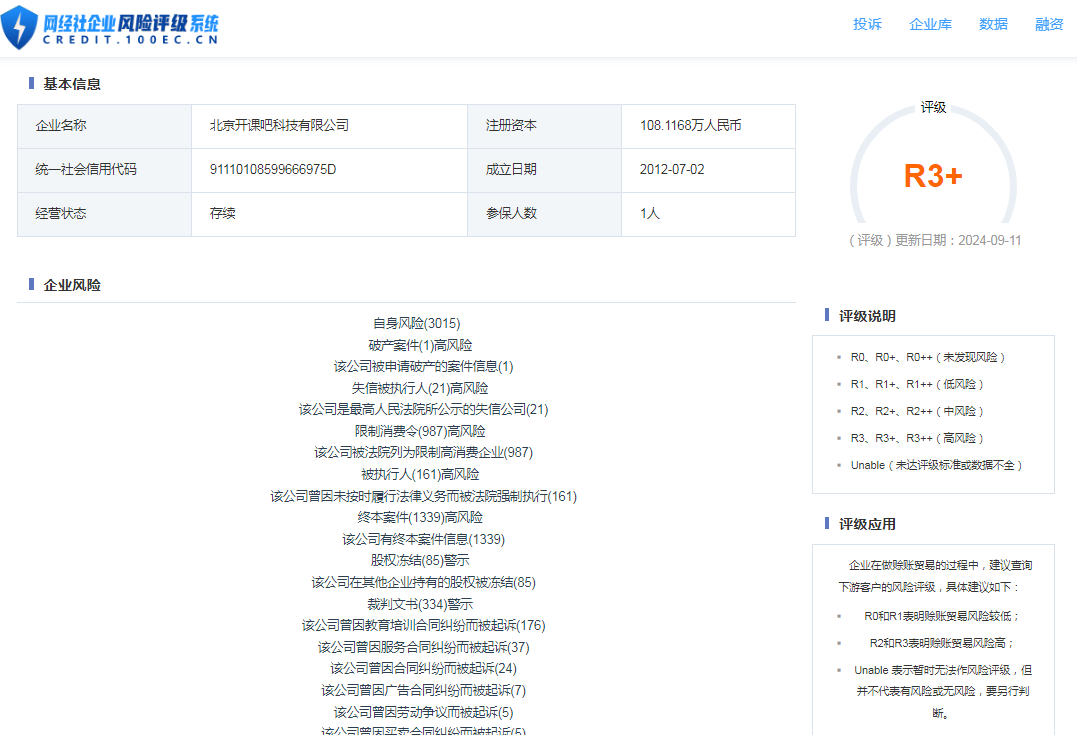Click 被执行人(161)高风险 item
Viewport: 1077px width, 735px height.
[420, 474]
